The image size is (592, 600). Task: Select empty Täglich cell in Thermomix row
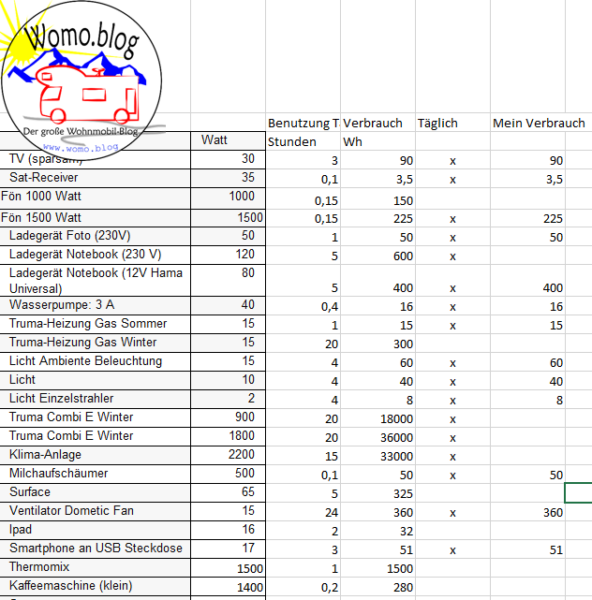point(453,569)
